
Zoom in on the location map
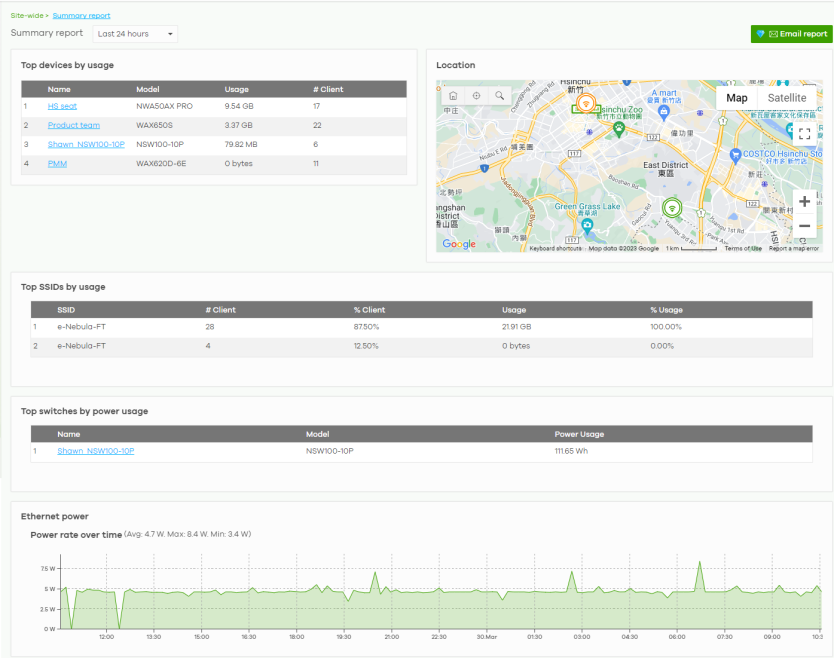coord(804,201)
